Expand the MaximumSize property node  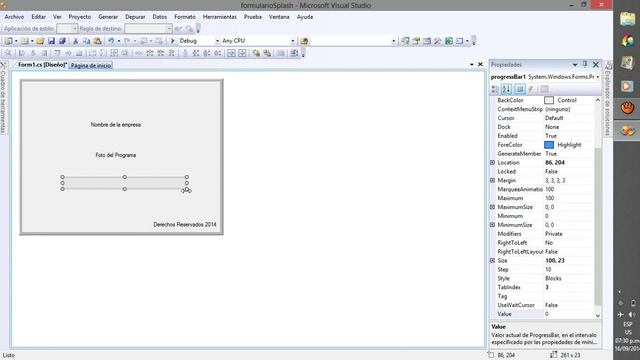493,207
